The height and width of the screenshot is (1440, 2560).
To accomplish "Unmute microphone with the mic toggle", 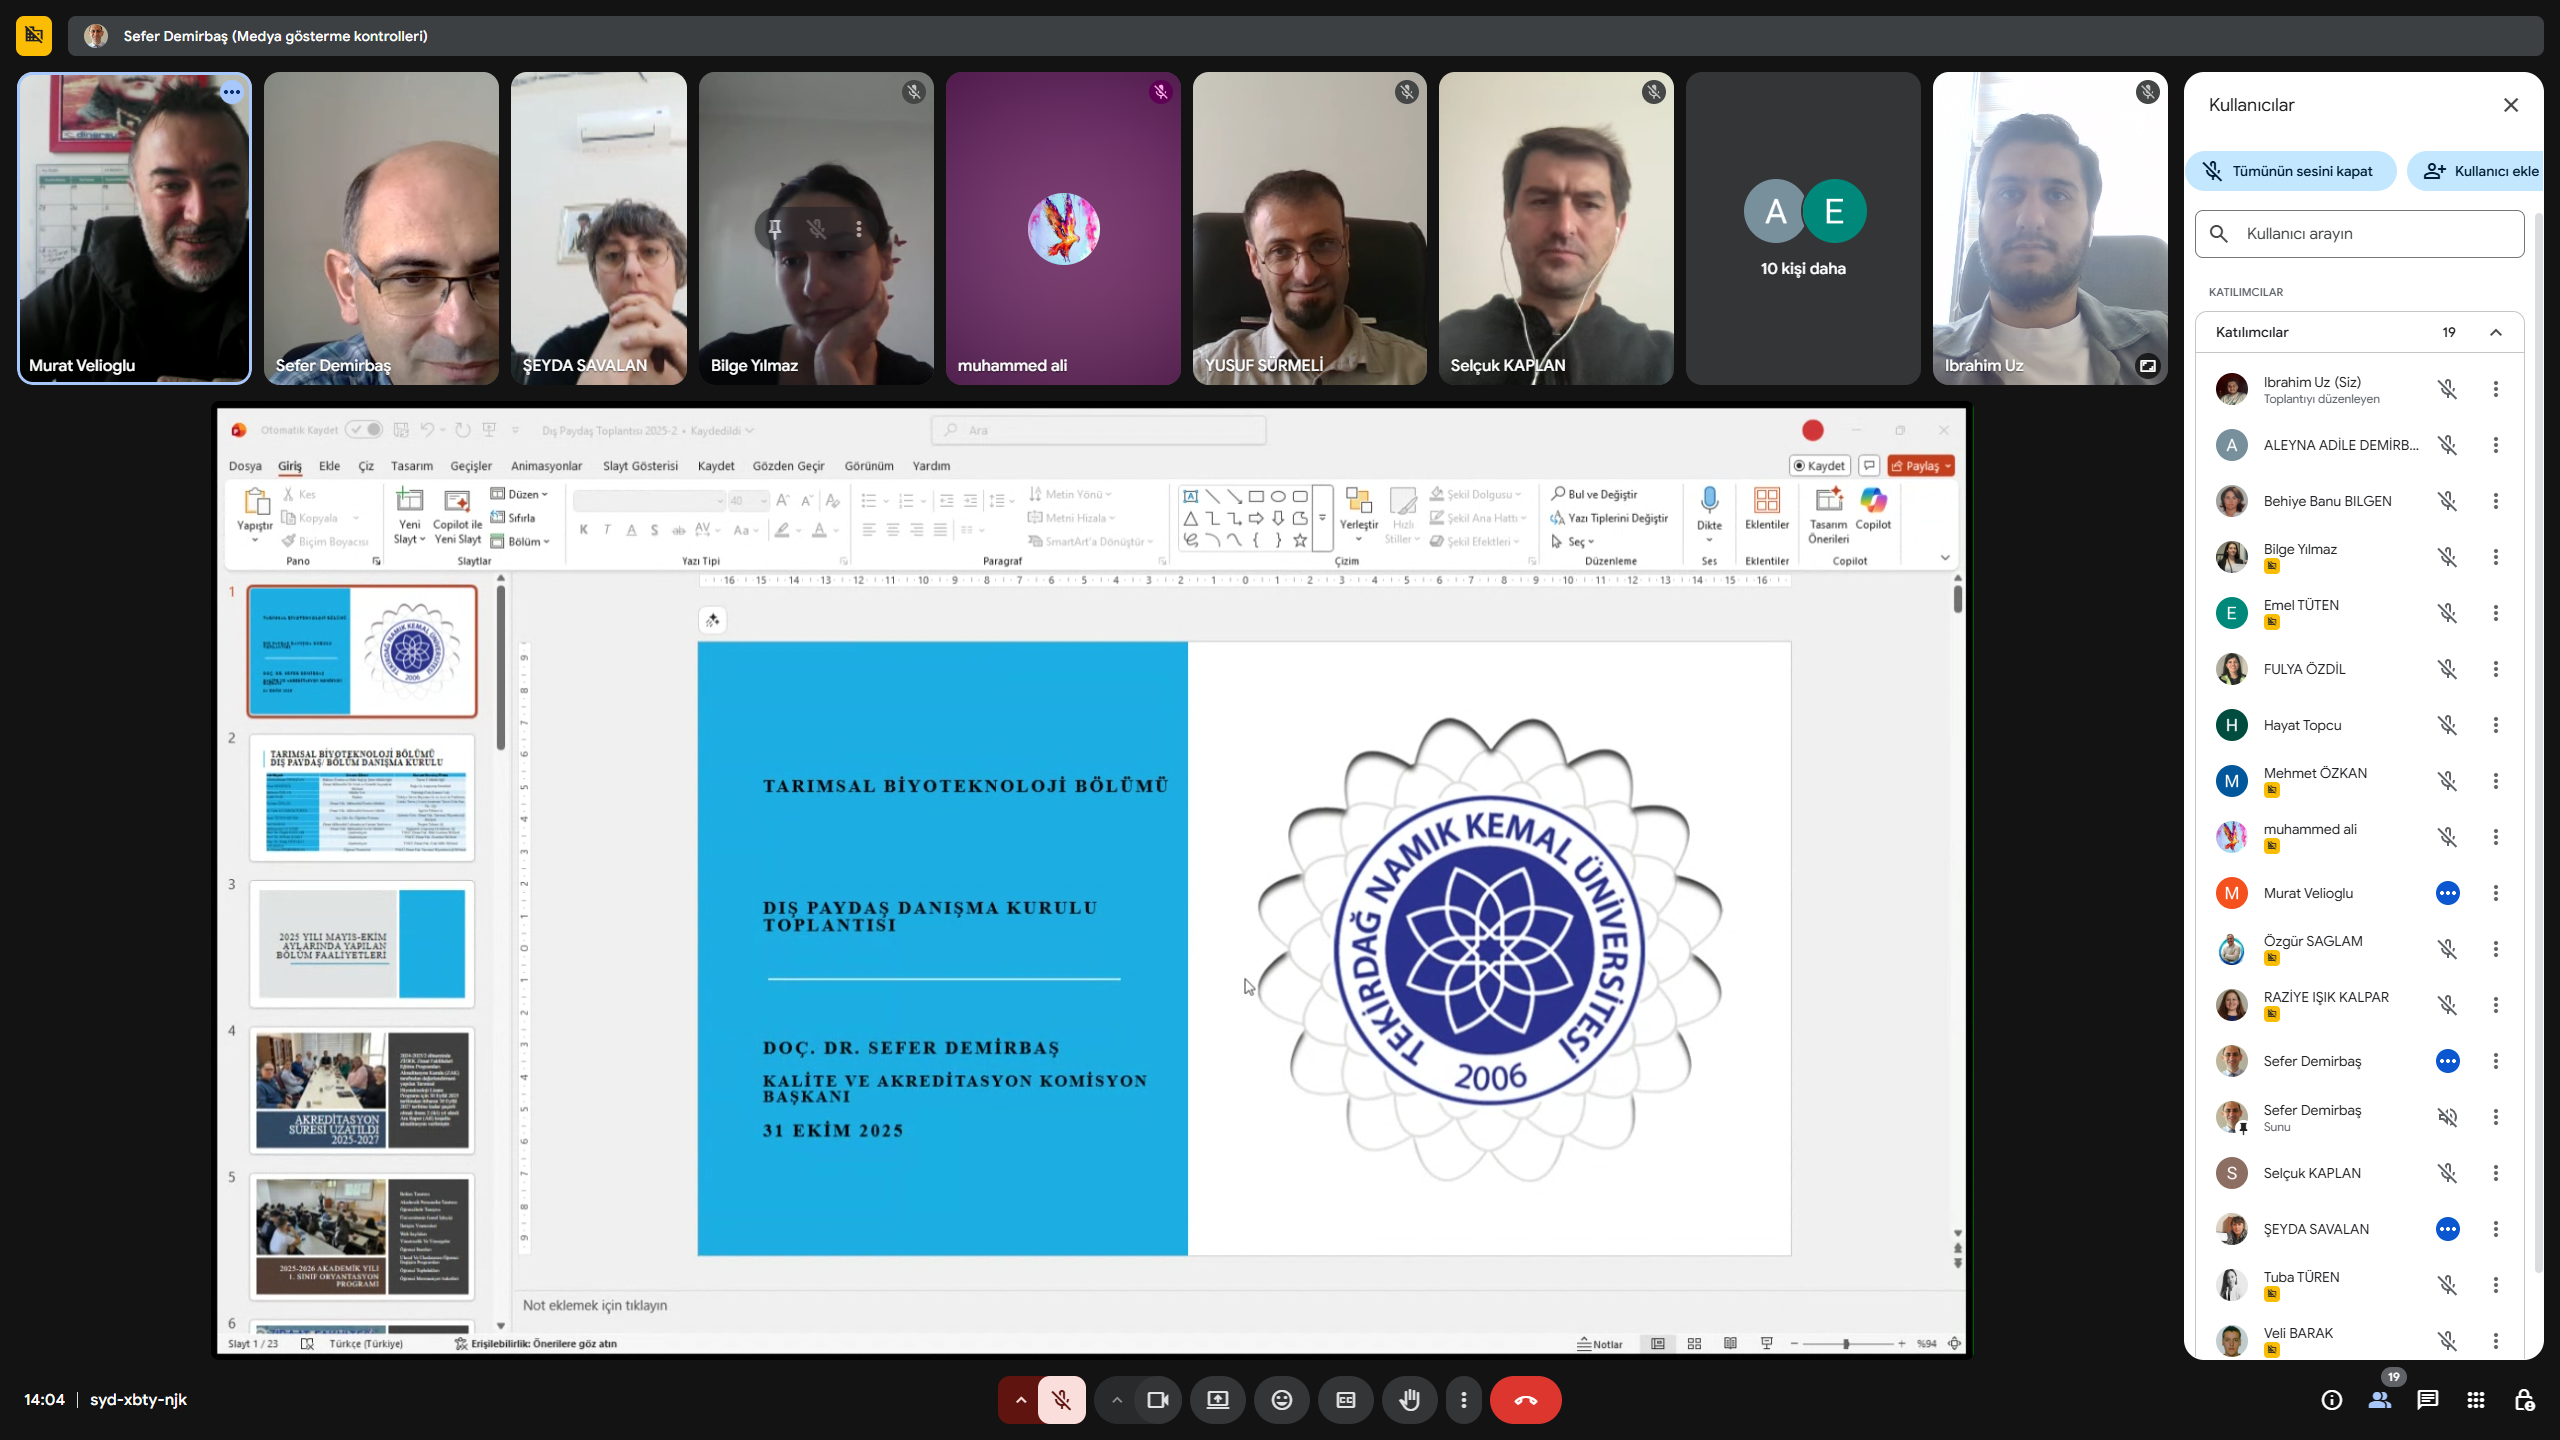I will pos(1062,1400).
